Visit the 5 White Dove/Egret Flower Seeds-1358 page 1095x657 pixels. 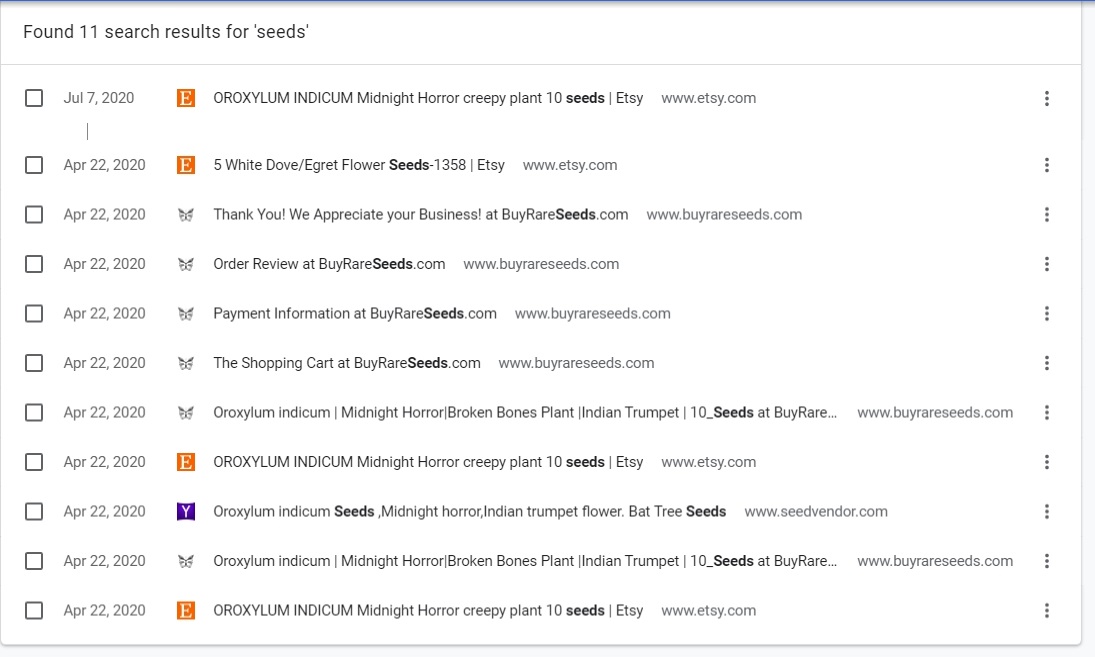(358, 165)
